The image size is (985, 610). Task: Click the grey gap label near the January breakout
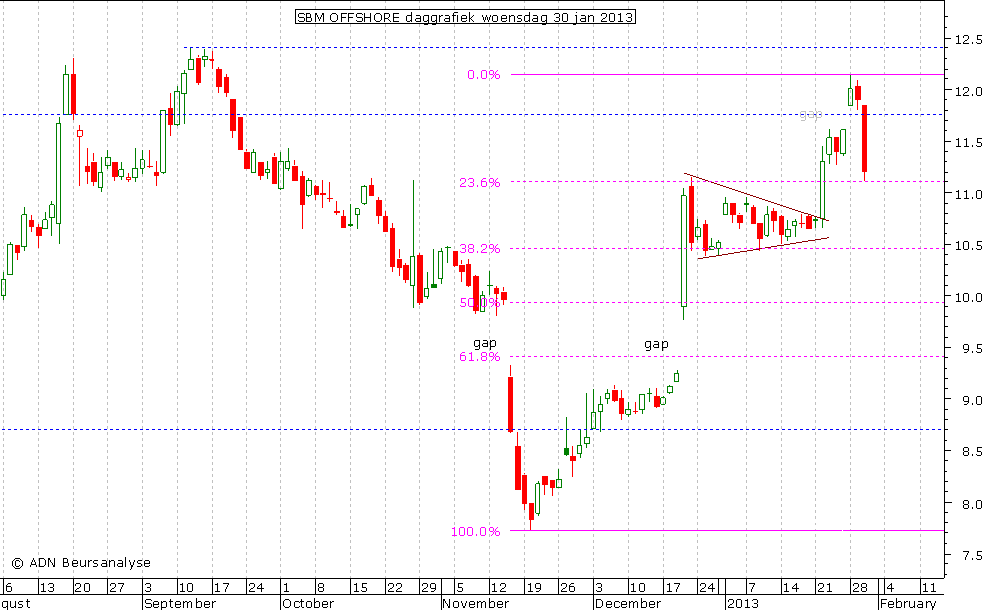[x=811, y=114]
